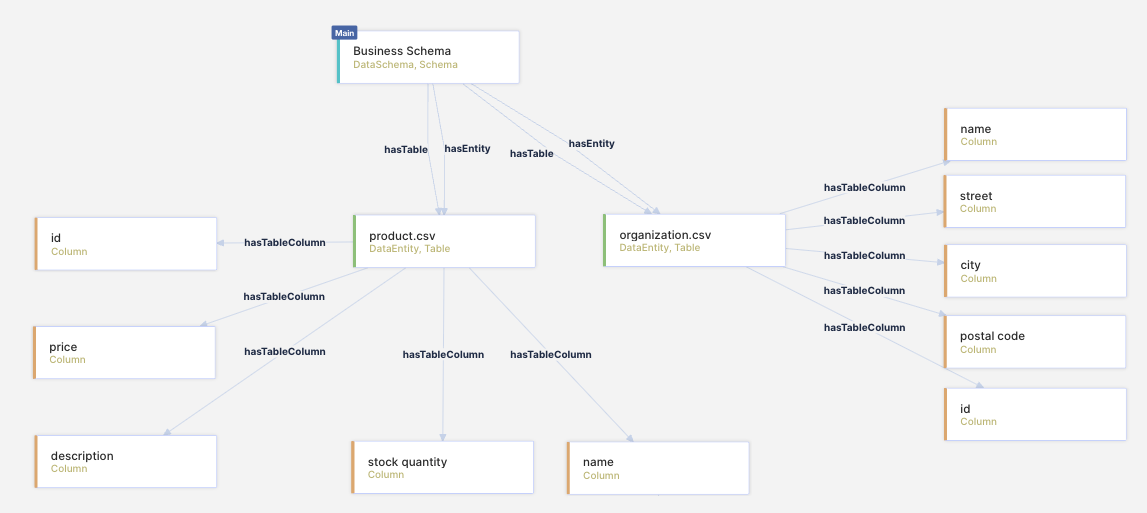Click hasTableColumn label on the stock quantity edge
This screenshot has height=513, width=1147.
click(443, 355)
